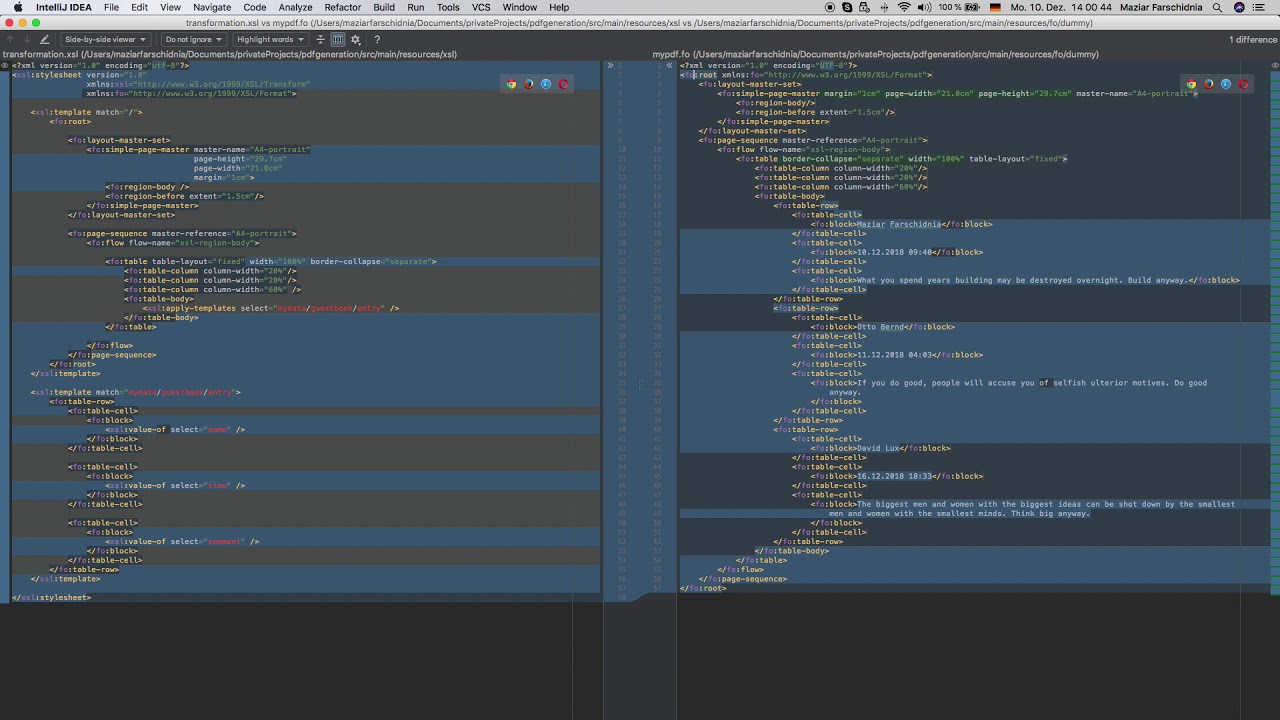Open German flag input source menu
The height and width of the screenshot is (720, 1280).
pos(994,7)
